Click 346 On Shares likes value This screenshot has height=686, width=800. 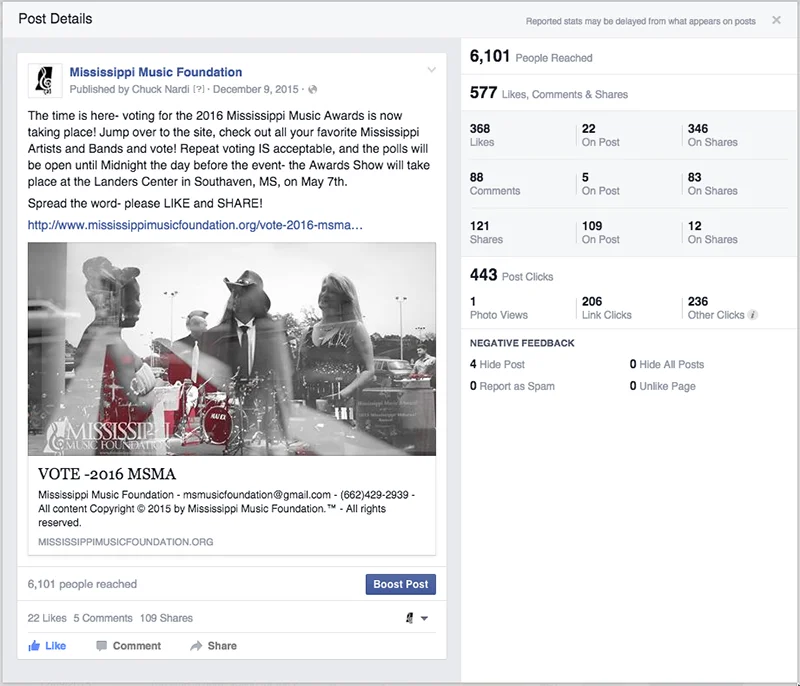tap(712, 135)
